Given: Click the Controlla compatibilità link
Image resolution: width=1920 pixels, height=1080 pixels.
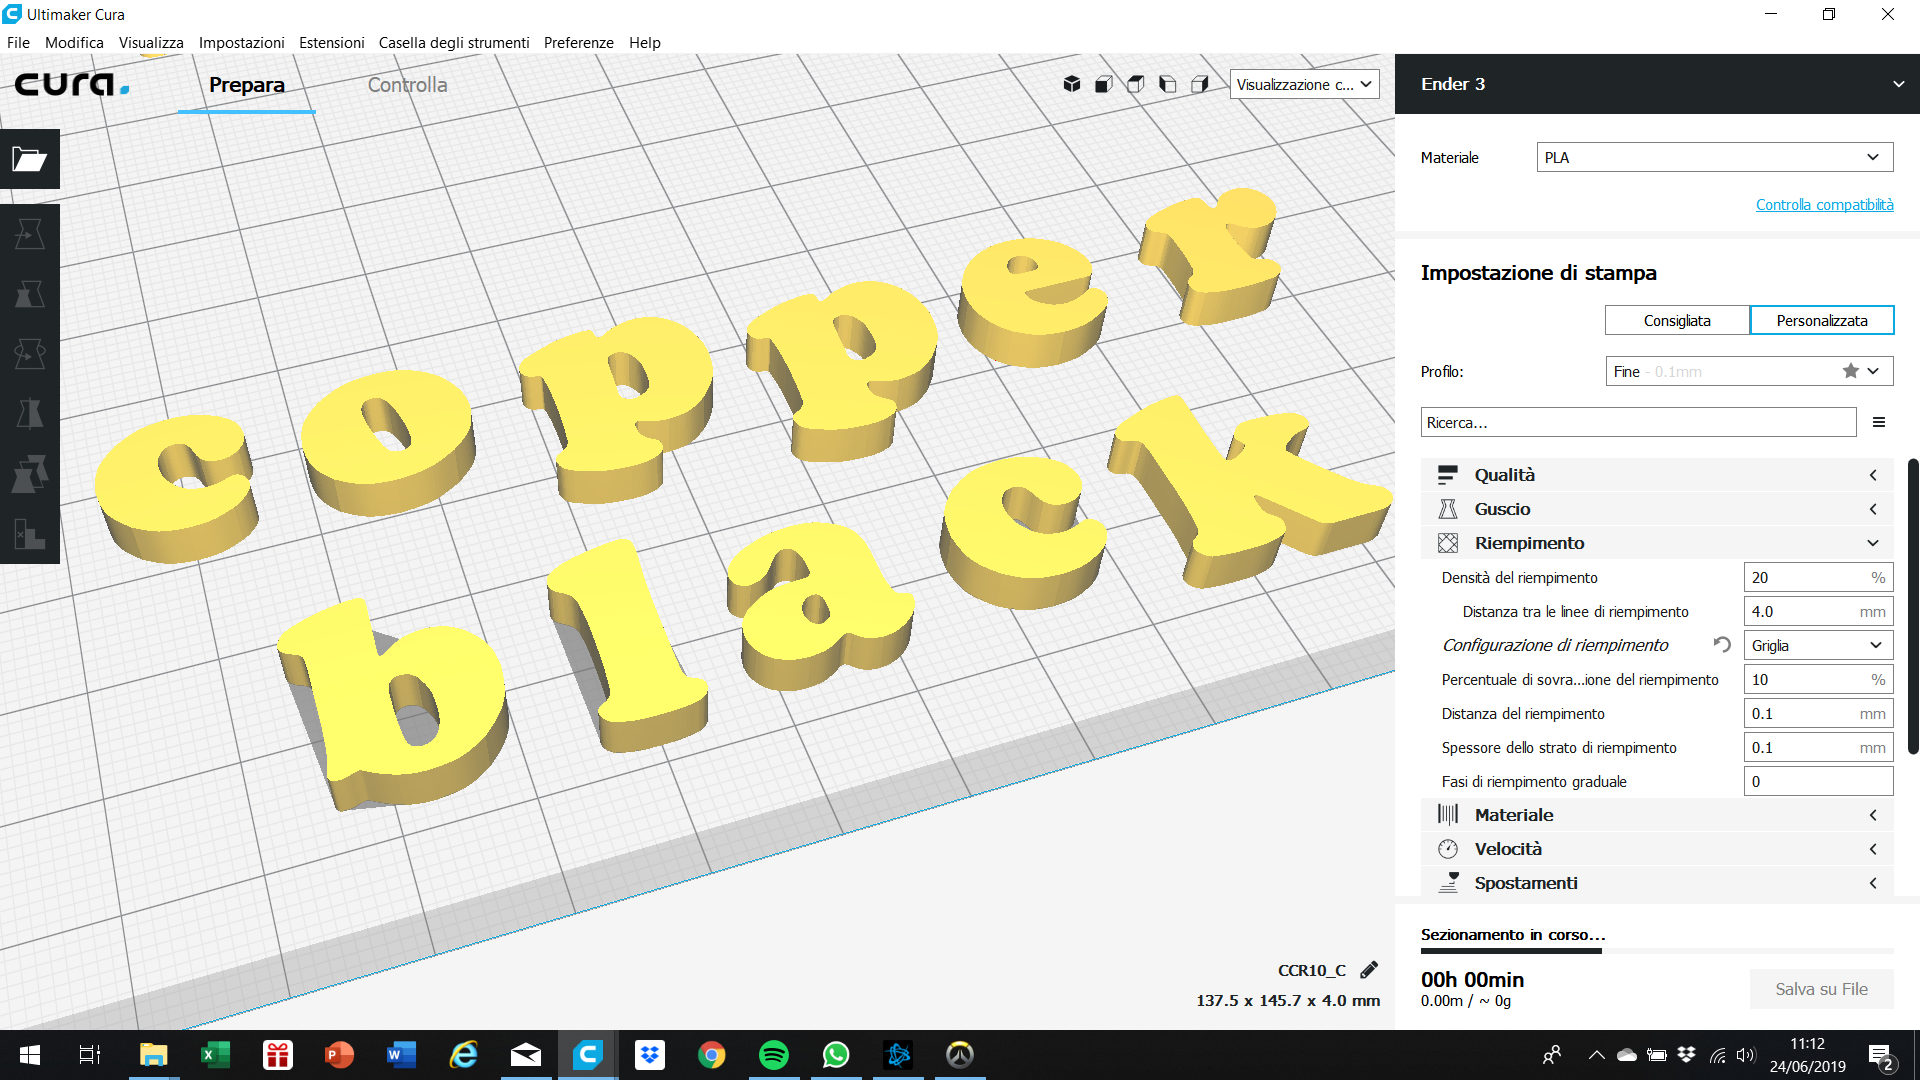Looking at the screenshot, I should (x=1824, y=204).
